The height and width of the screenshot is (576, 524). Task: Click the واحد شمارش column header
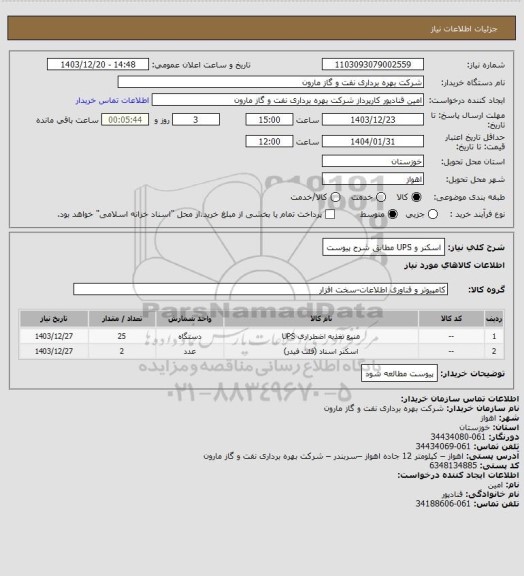[x=190, y=319]
